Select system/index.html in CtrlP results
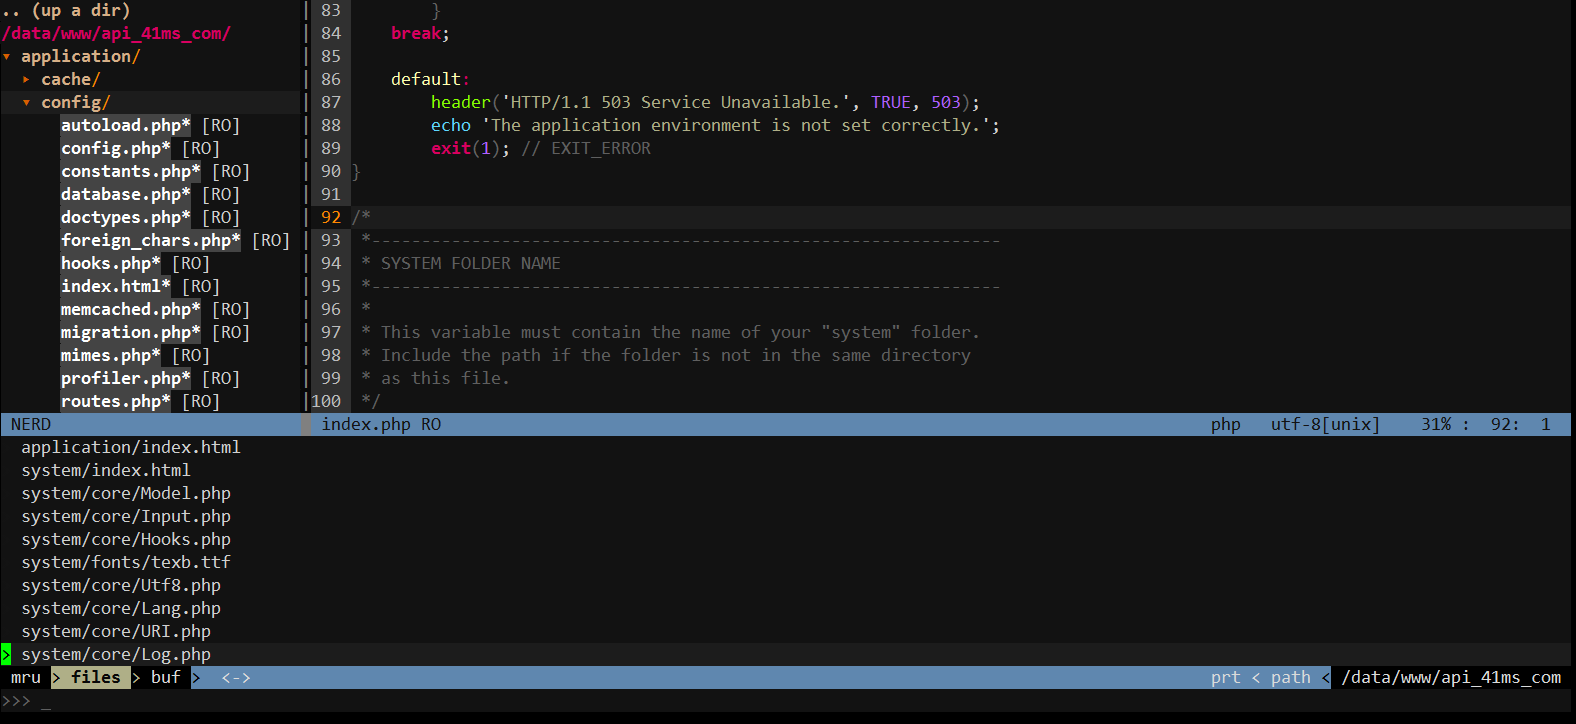 click(x=106, y=471)
